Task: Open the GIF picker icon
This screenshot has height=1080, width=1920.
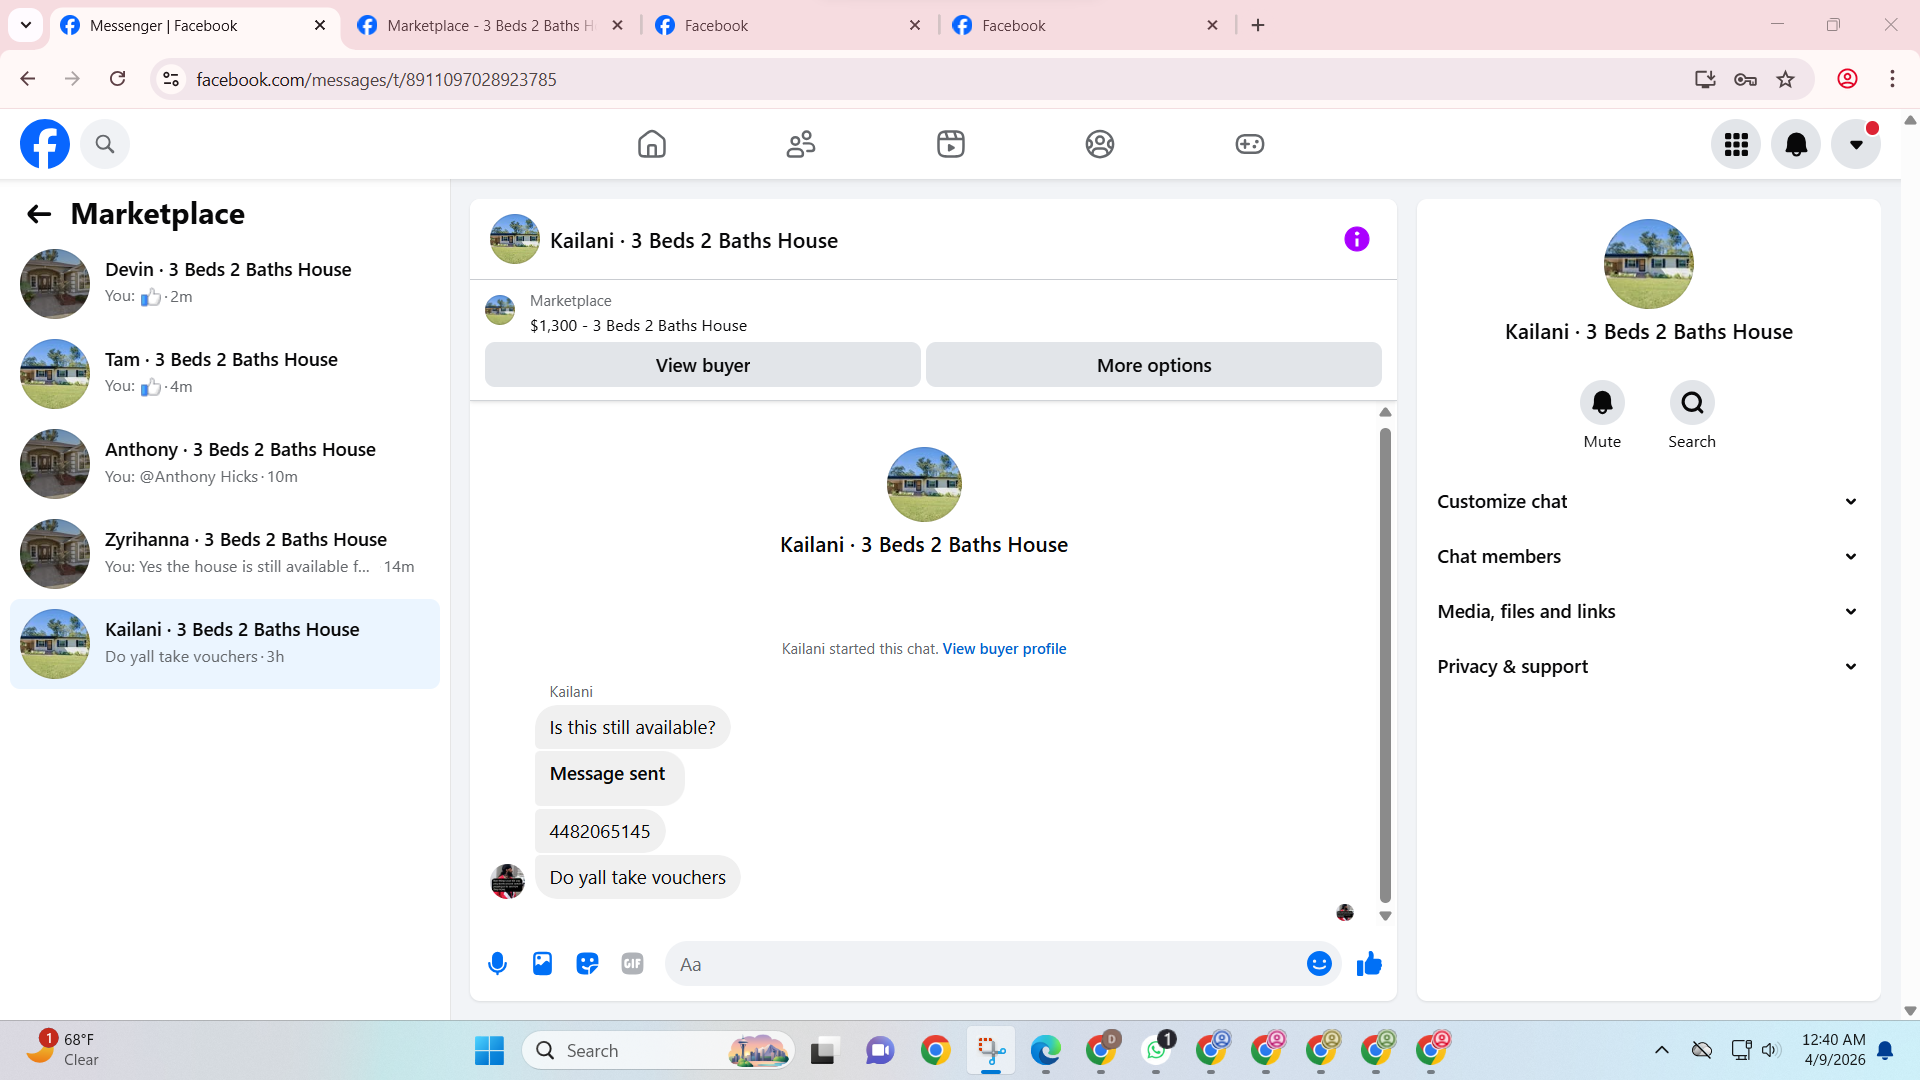Action: point(632,964)
